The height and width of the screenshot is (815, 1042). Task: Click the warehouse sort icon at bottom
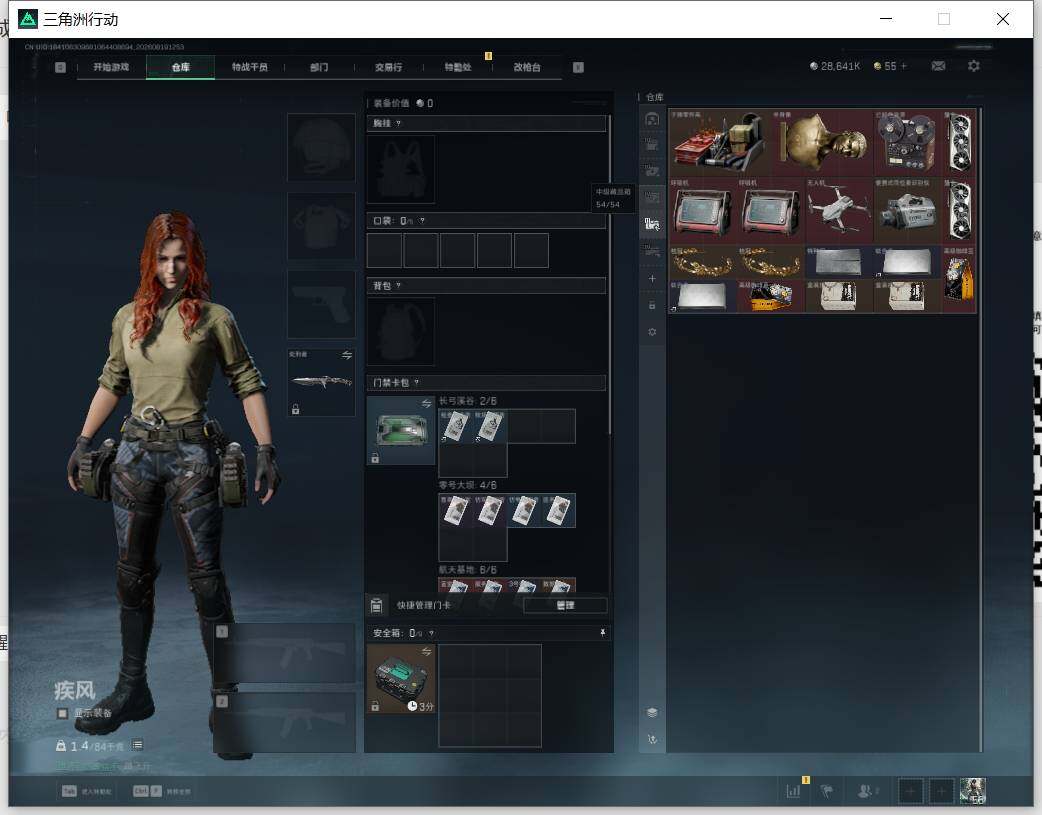pyautogui.click(x=652, y=739)
